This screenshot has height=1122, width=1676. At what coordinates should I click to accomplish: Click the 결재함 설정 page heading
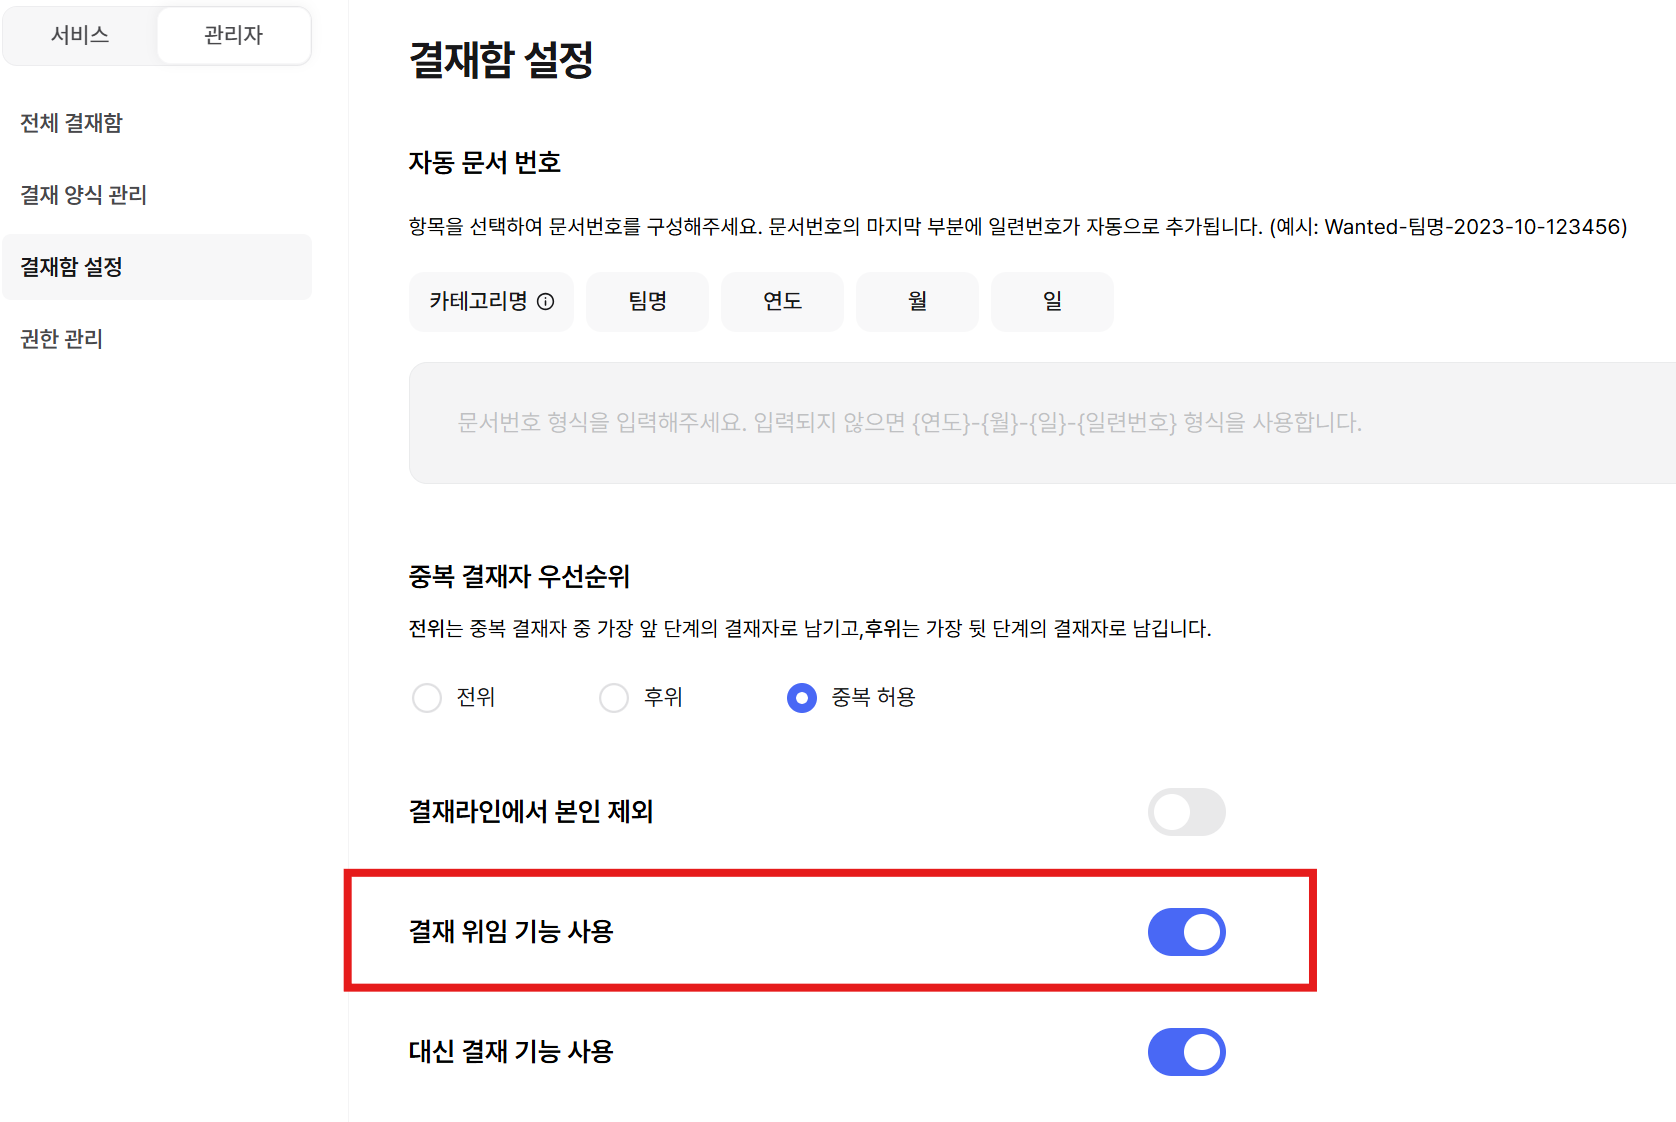[x=501, y=60]
